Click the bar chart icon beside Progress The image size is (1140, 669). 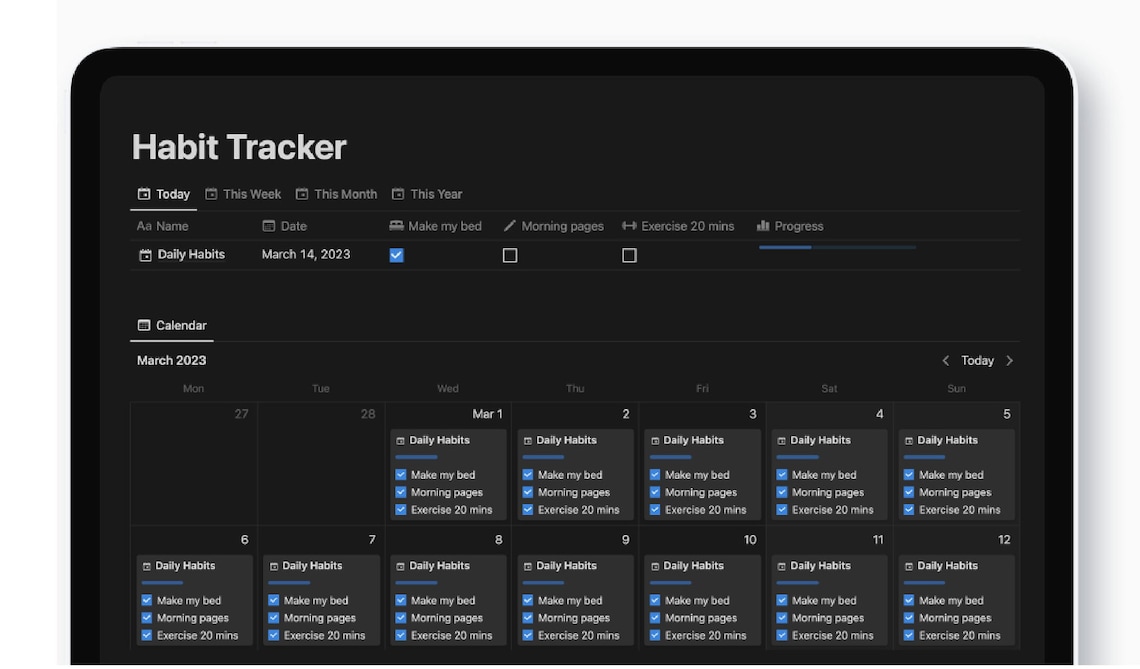(x=764, y=226)
